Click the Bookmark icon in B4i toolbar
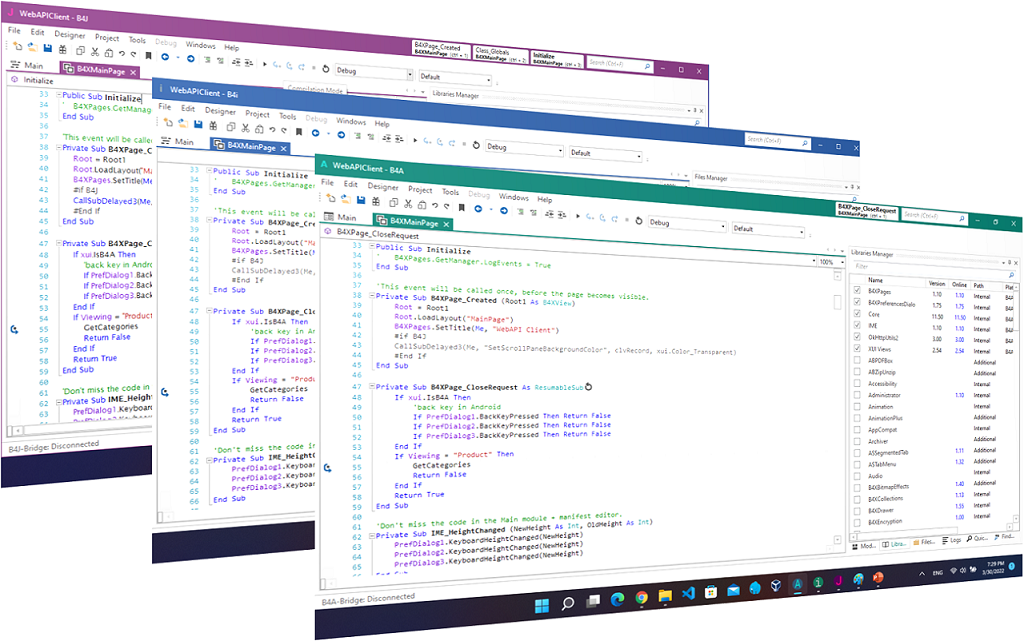Viewport: 1024px width, 641px height. click(298, 131)
